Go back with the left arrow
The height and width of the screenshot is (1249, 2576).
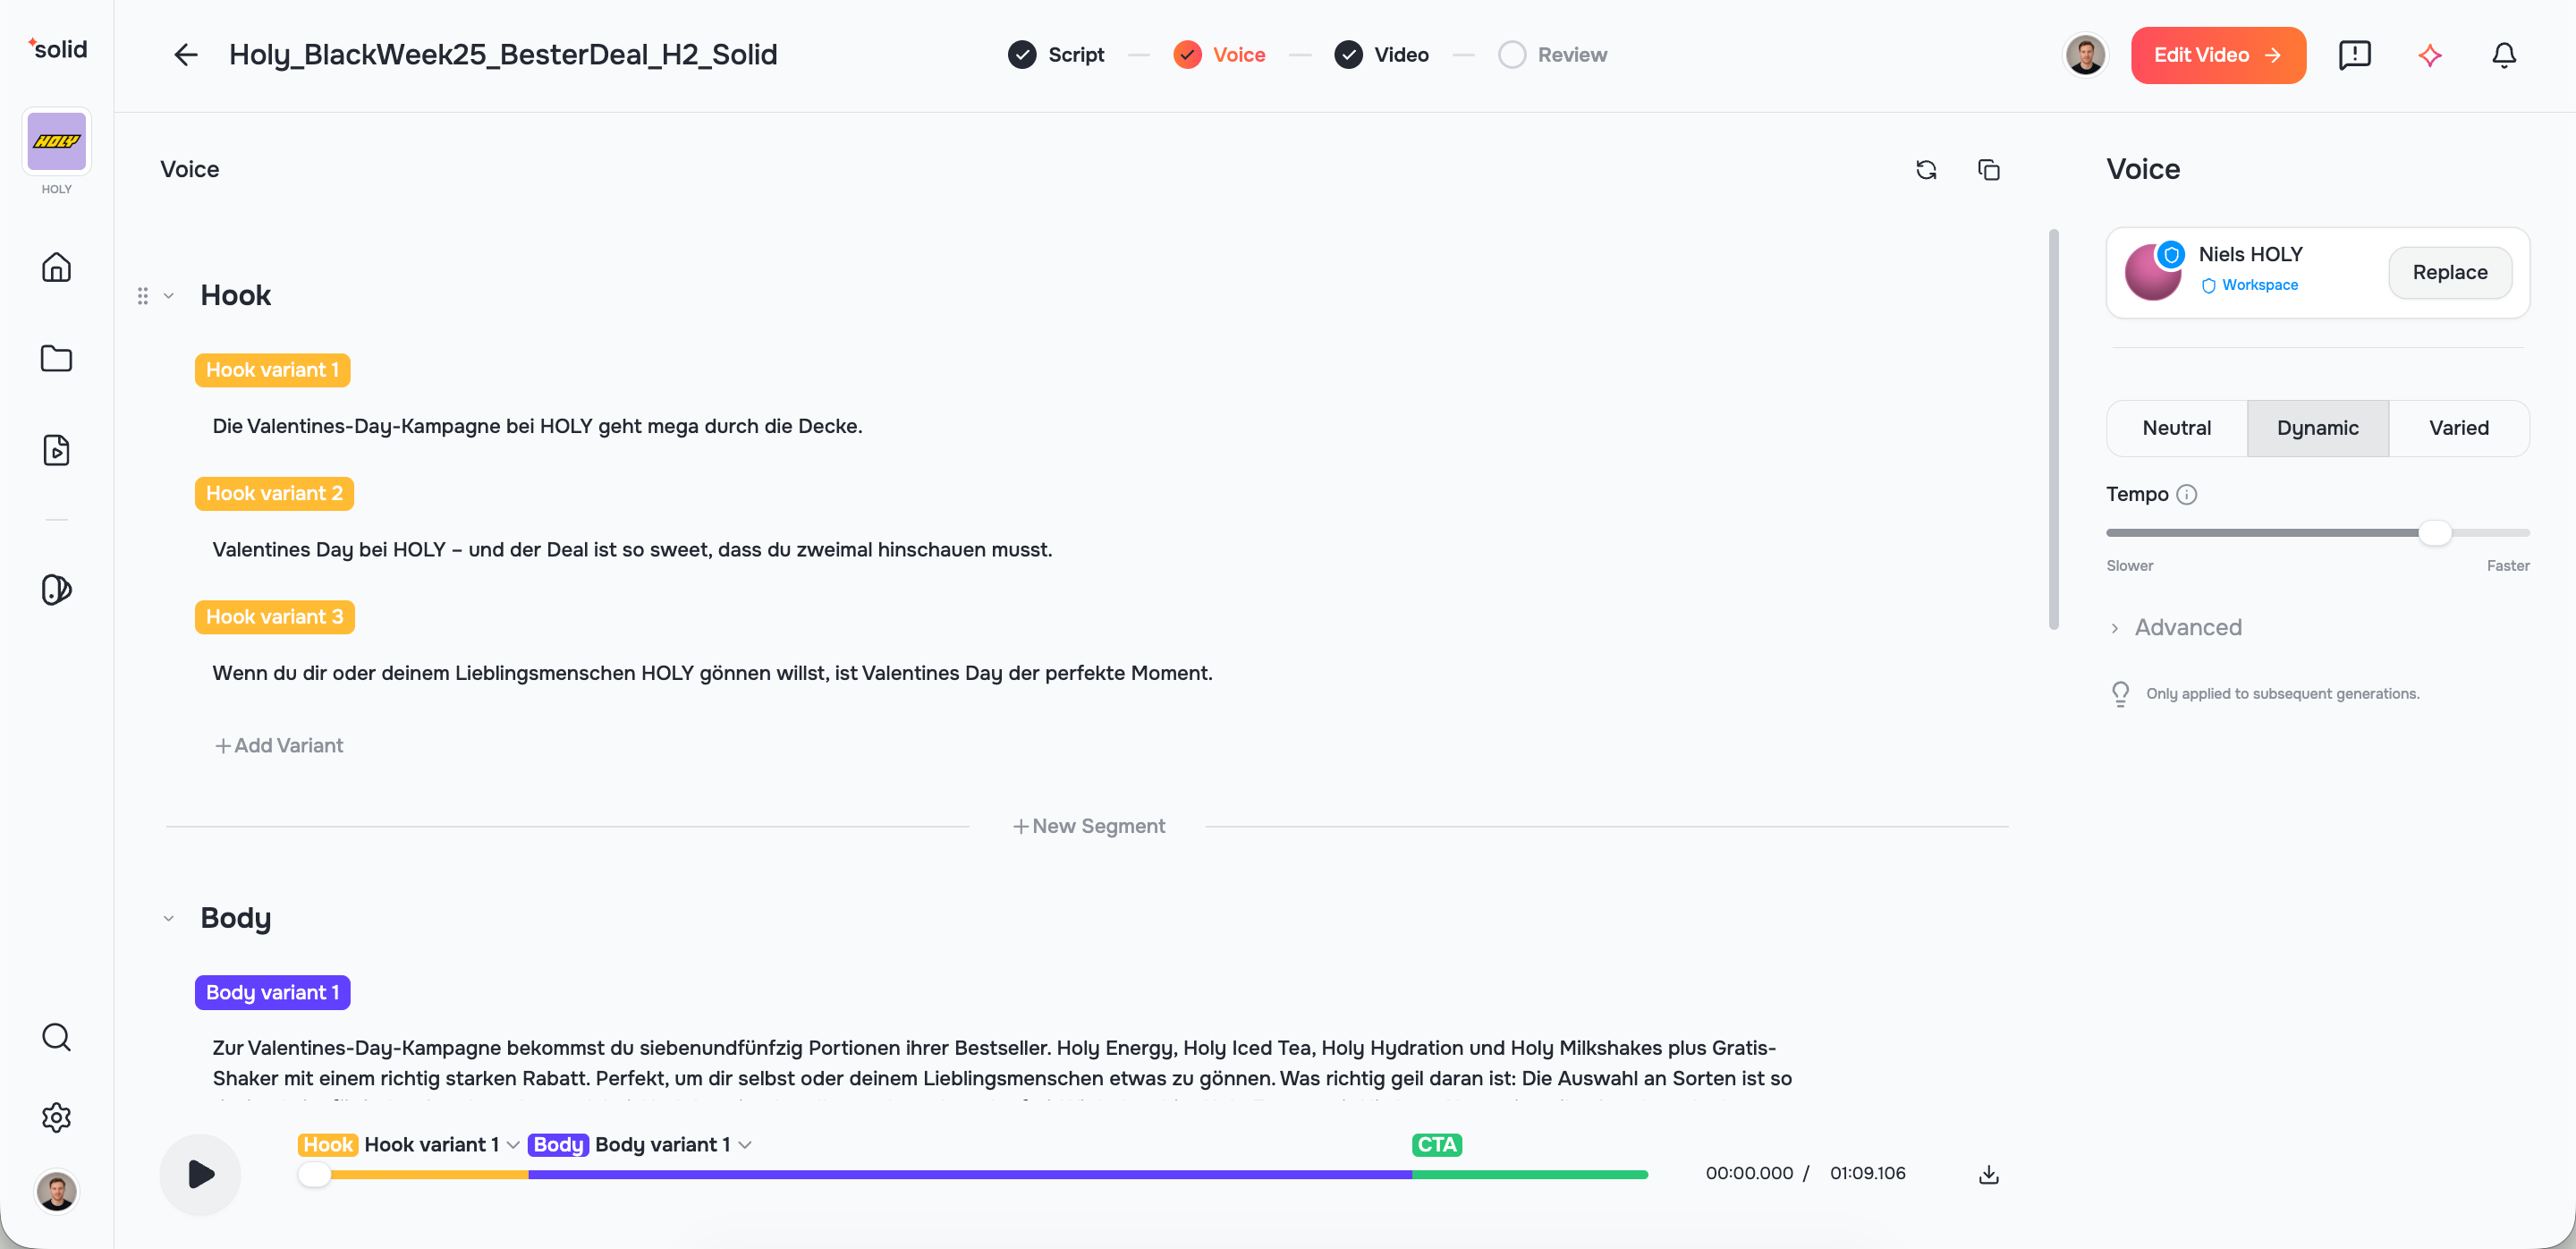pyautogui.click(x=186, y=55)
